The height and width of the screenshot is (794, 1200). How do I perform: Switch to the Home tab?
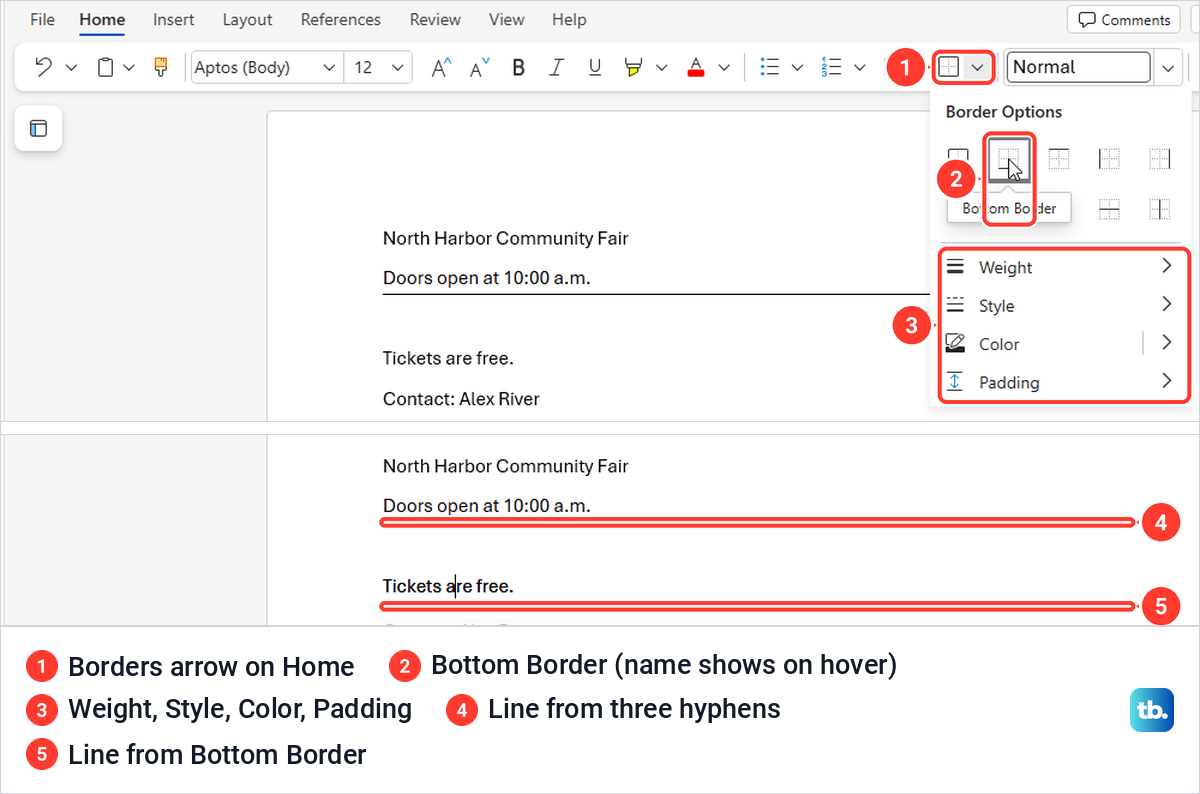point(102,19)
